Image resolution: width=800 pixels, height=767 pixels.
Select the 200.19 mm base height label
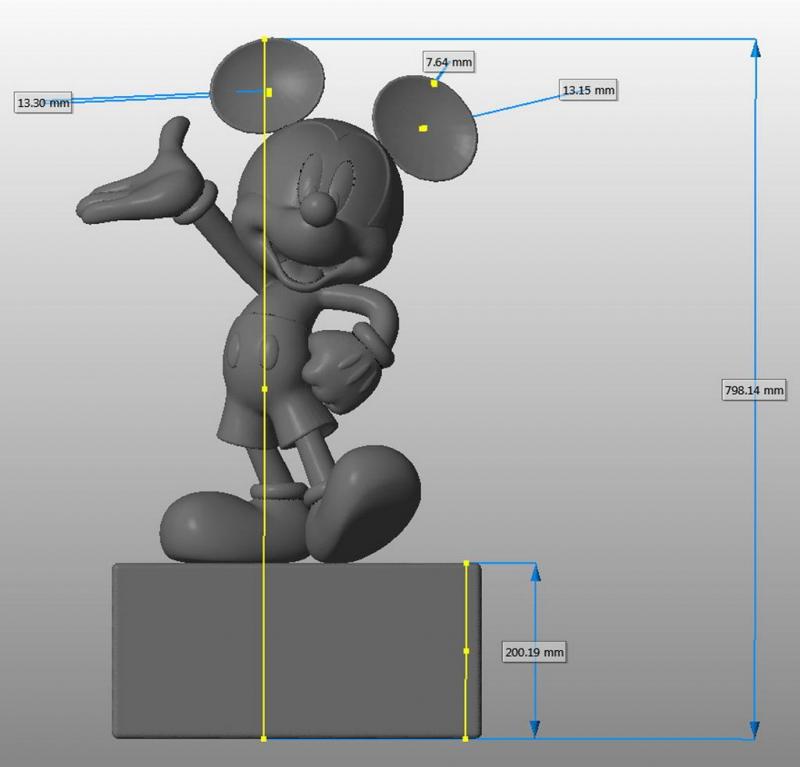(534, 652)
